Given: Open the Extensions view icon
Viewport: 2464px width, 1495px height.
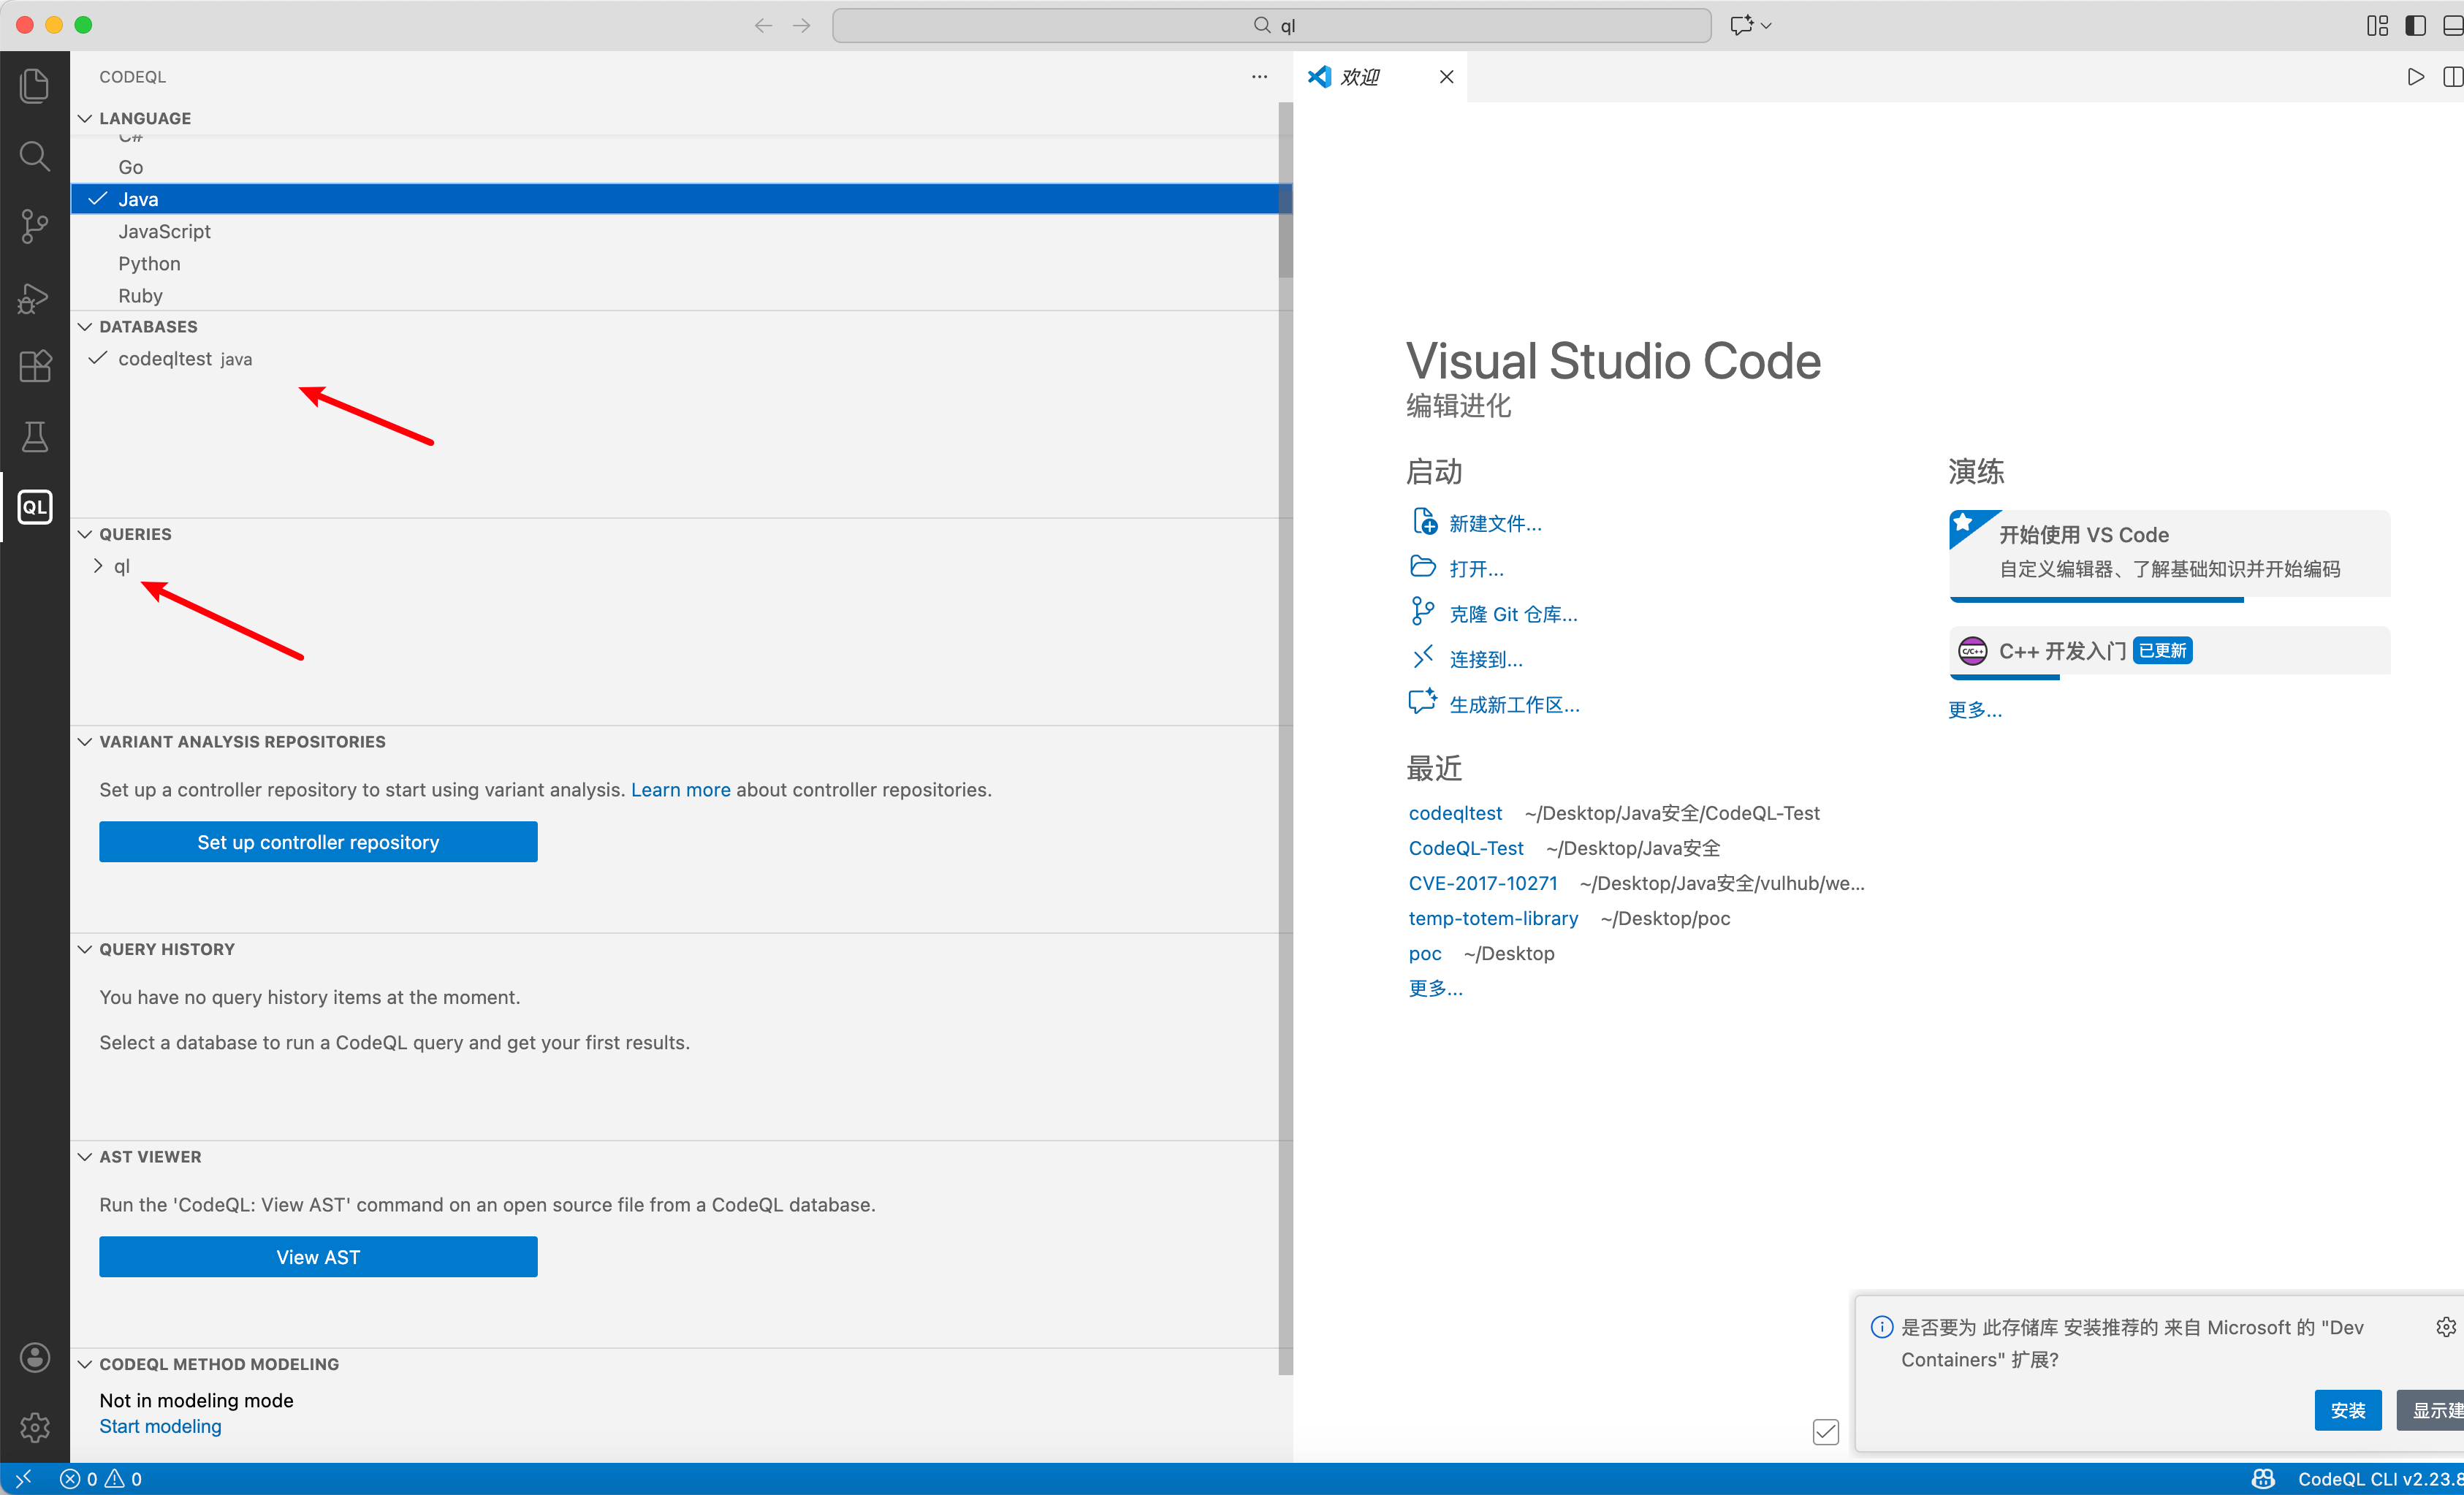Looking at the screenshot, I should [x=34, y=366].
